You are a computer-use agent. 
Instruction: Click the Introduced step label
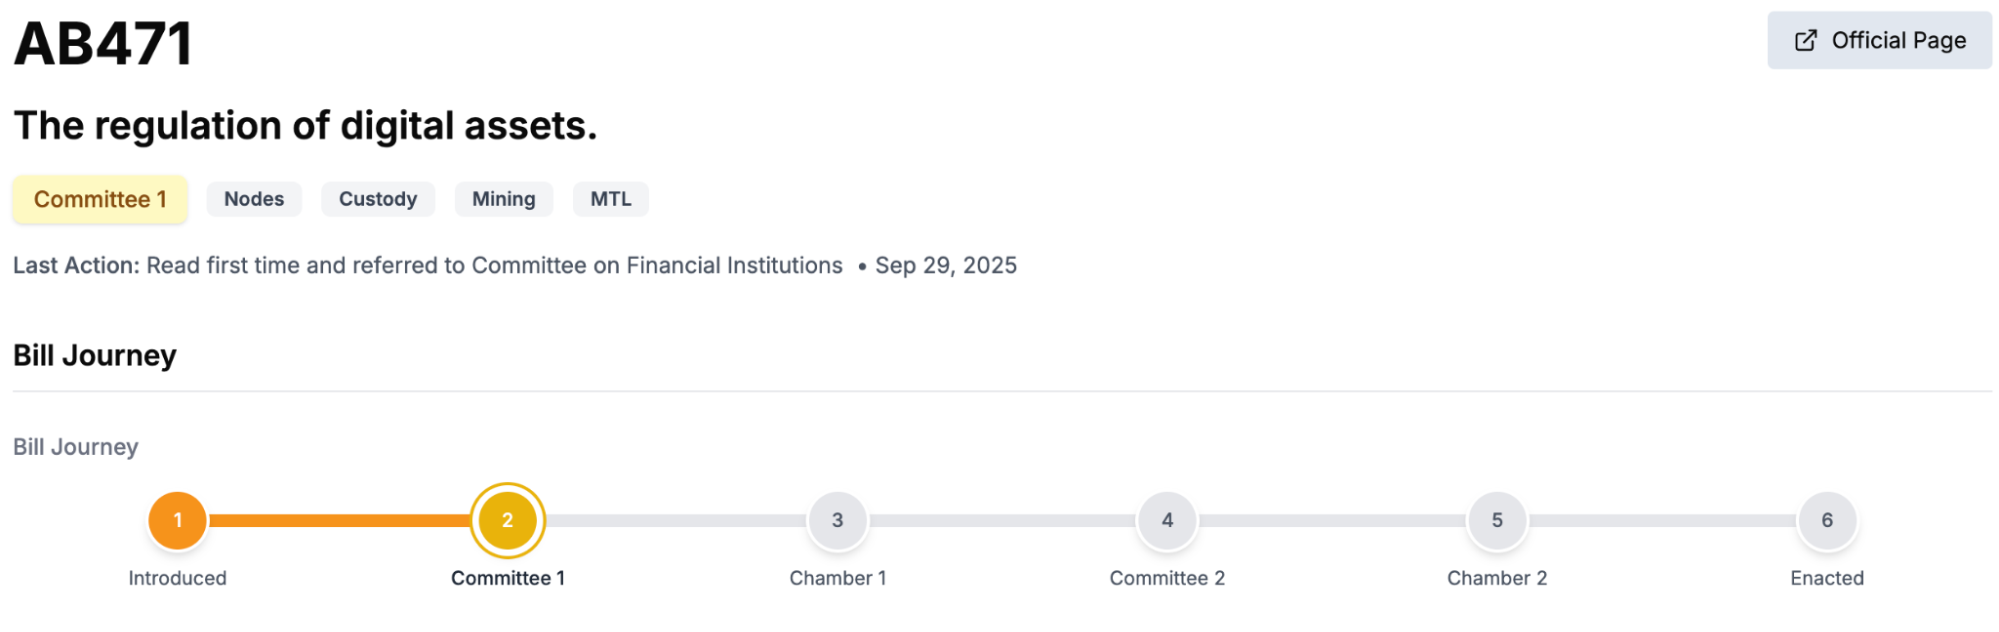click(178, 578)
